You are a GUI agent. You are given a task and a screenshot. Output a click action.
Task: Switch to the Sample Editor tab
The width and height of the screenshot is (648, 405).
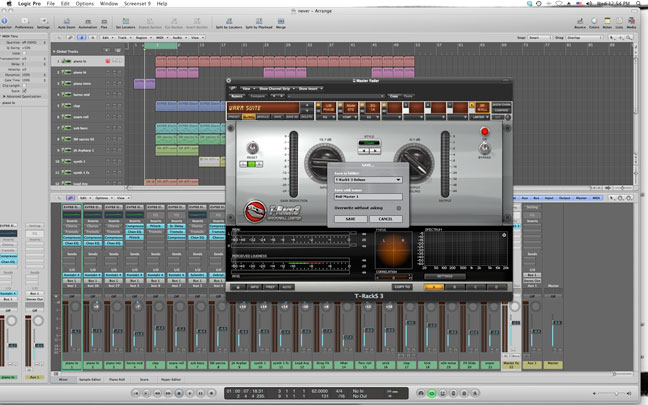pos(90,379)
